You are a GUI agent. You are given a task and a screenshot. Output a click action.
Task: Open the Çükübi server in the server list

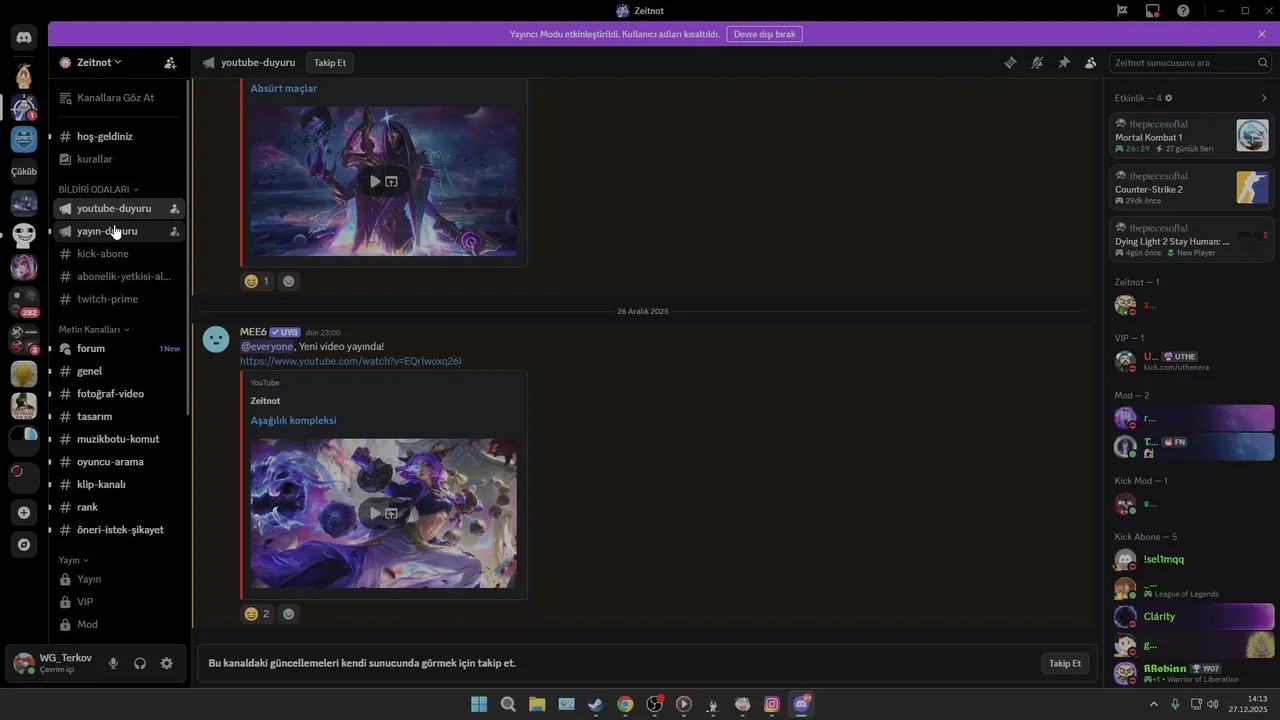click(x=24, y=171)
